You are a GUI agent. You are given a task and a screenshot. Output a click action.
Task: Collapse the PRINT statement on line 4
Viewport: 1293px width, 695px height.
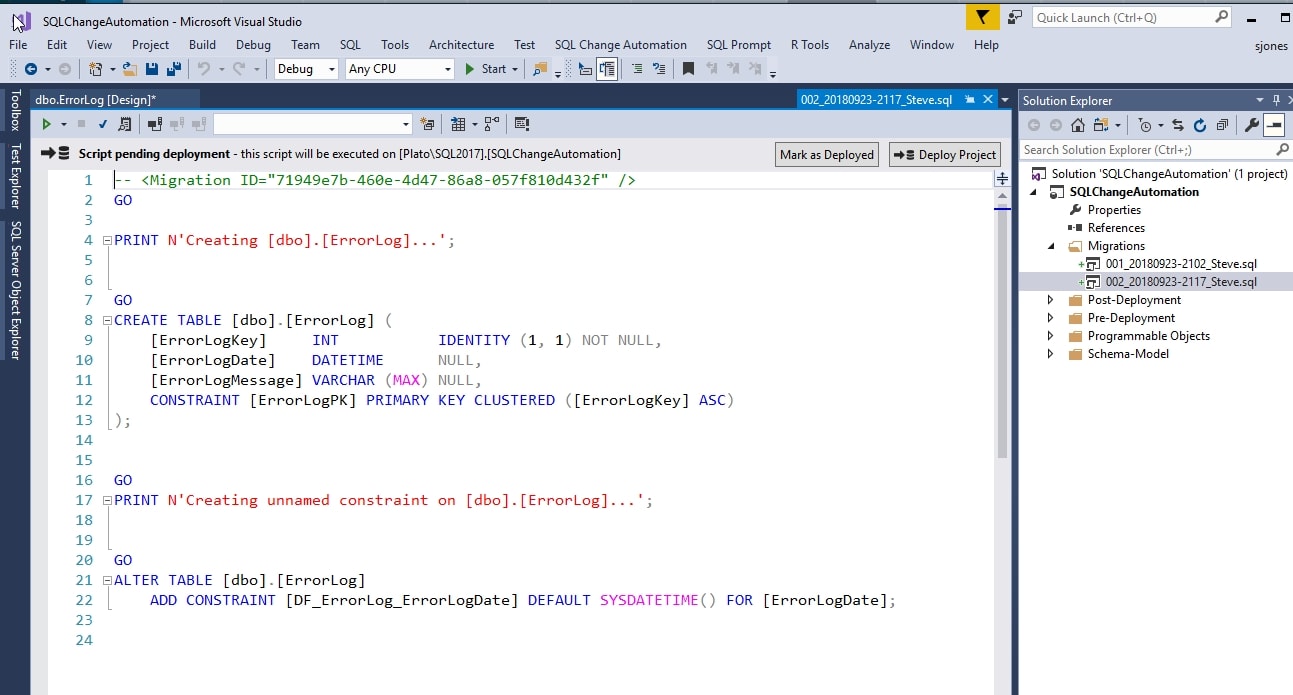pyautogui.click(x=106, y=241)
